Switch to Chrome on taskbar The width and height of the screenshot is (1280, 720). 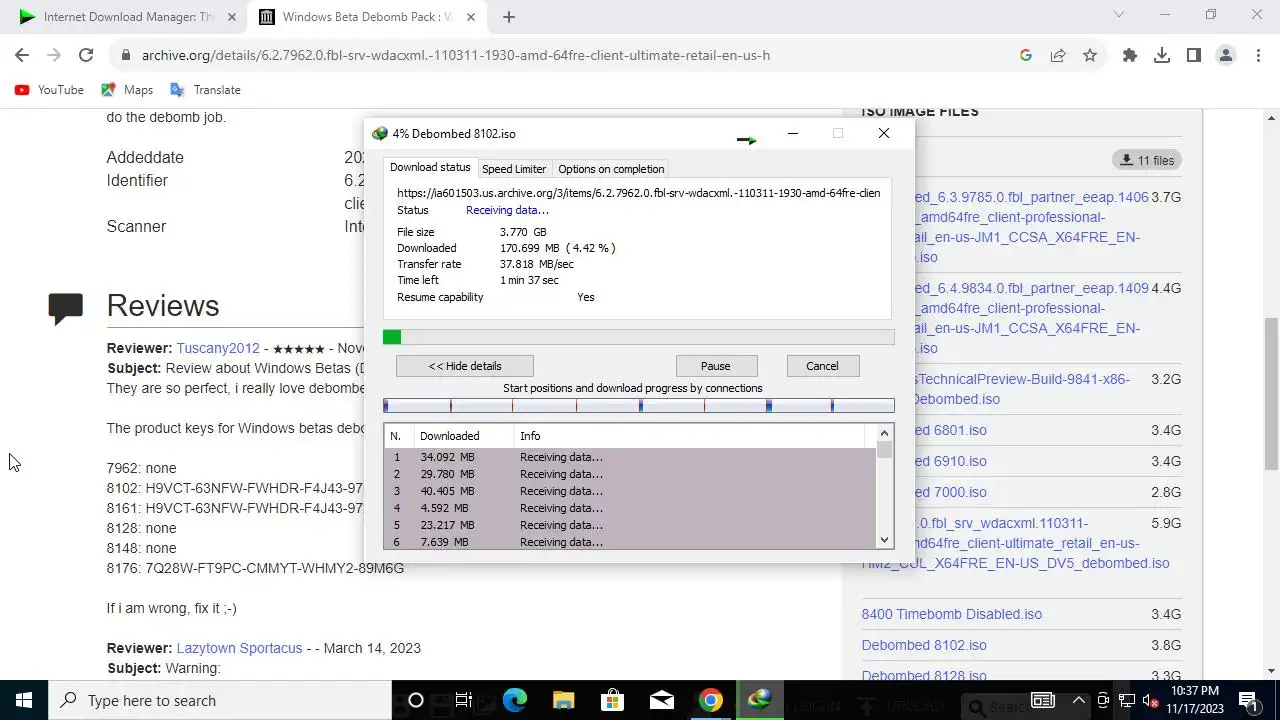[x=711, y=701]
